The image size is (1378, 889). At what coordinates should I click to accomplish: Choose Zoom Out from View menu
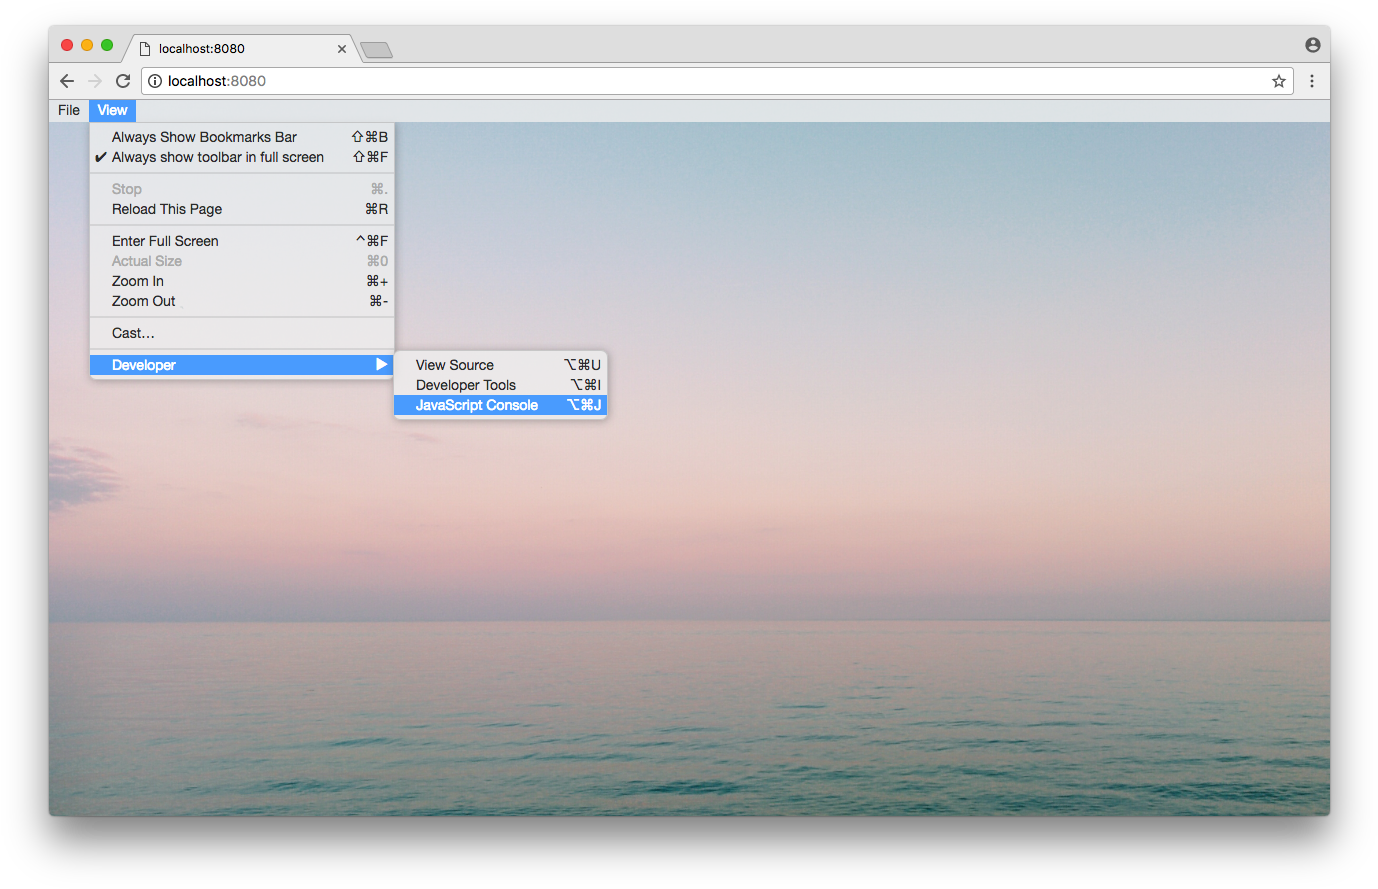(242, 301)
